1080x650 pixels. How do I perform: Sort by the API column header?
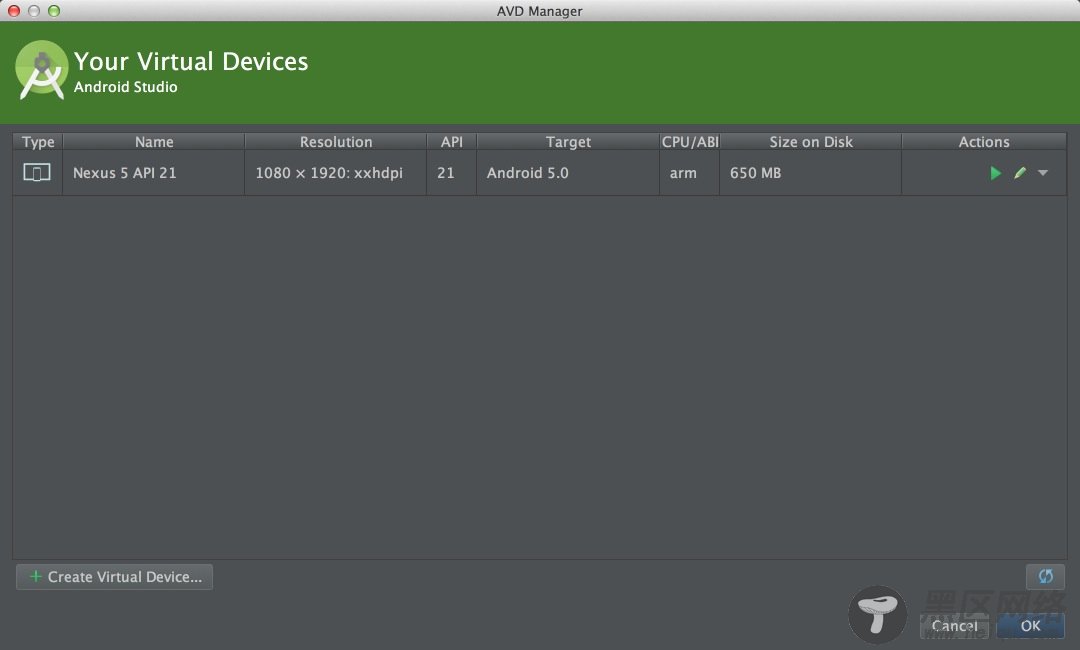click(451, 142)
